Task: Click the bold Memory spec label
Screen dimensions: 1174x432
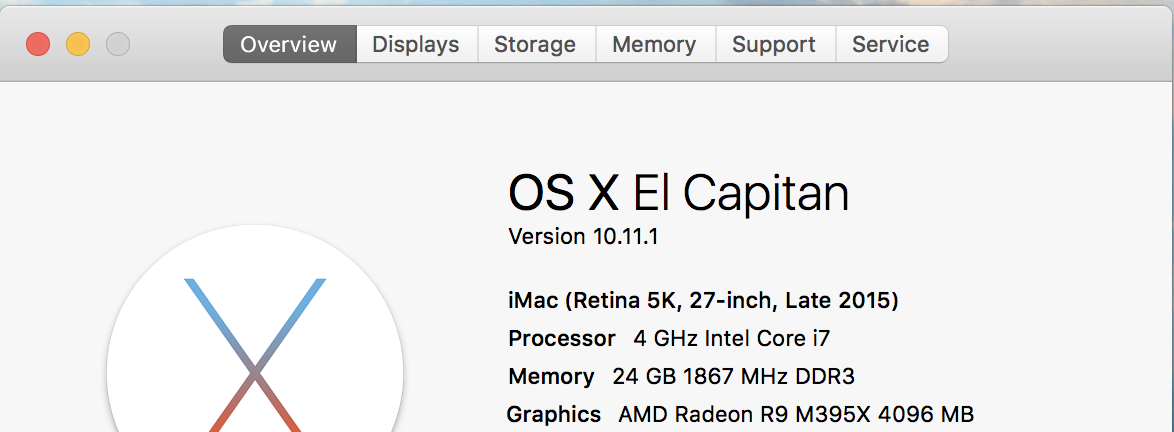Action: click(x=551, y=377)
